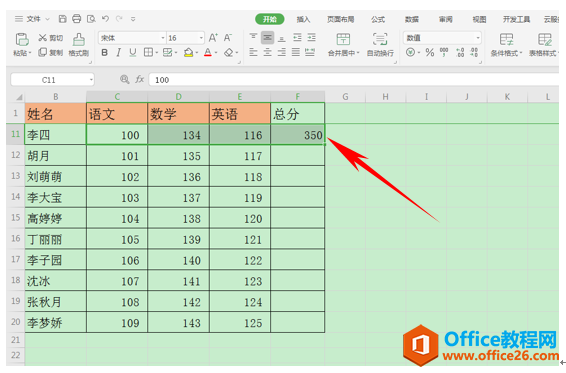The image size is (566, 373).
Task: Click the Redo arrow icon
Action: [x=119, y=18]
